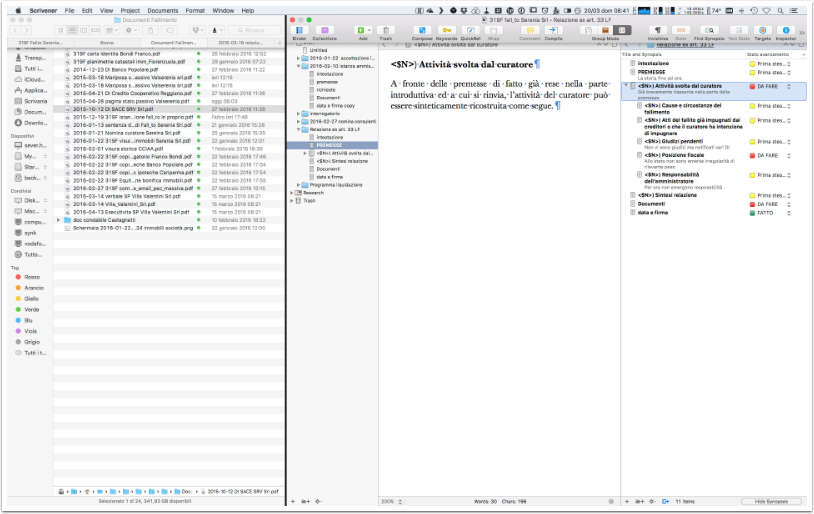
Task: Click add plus at binder bottom
Action: pos(293,502)
